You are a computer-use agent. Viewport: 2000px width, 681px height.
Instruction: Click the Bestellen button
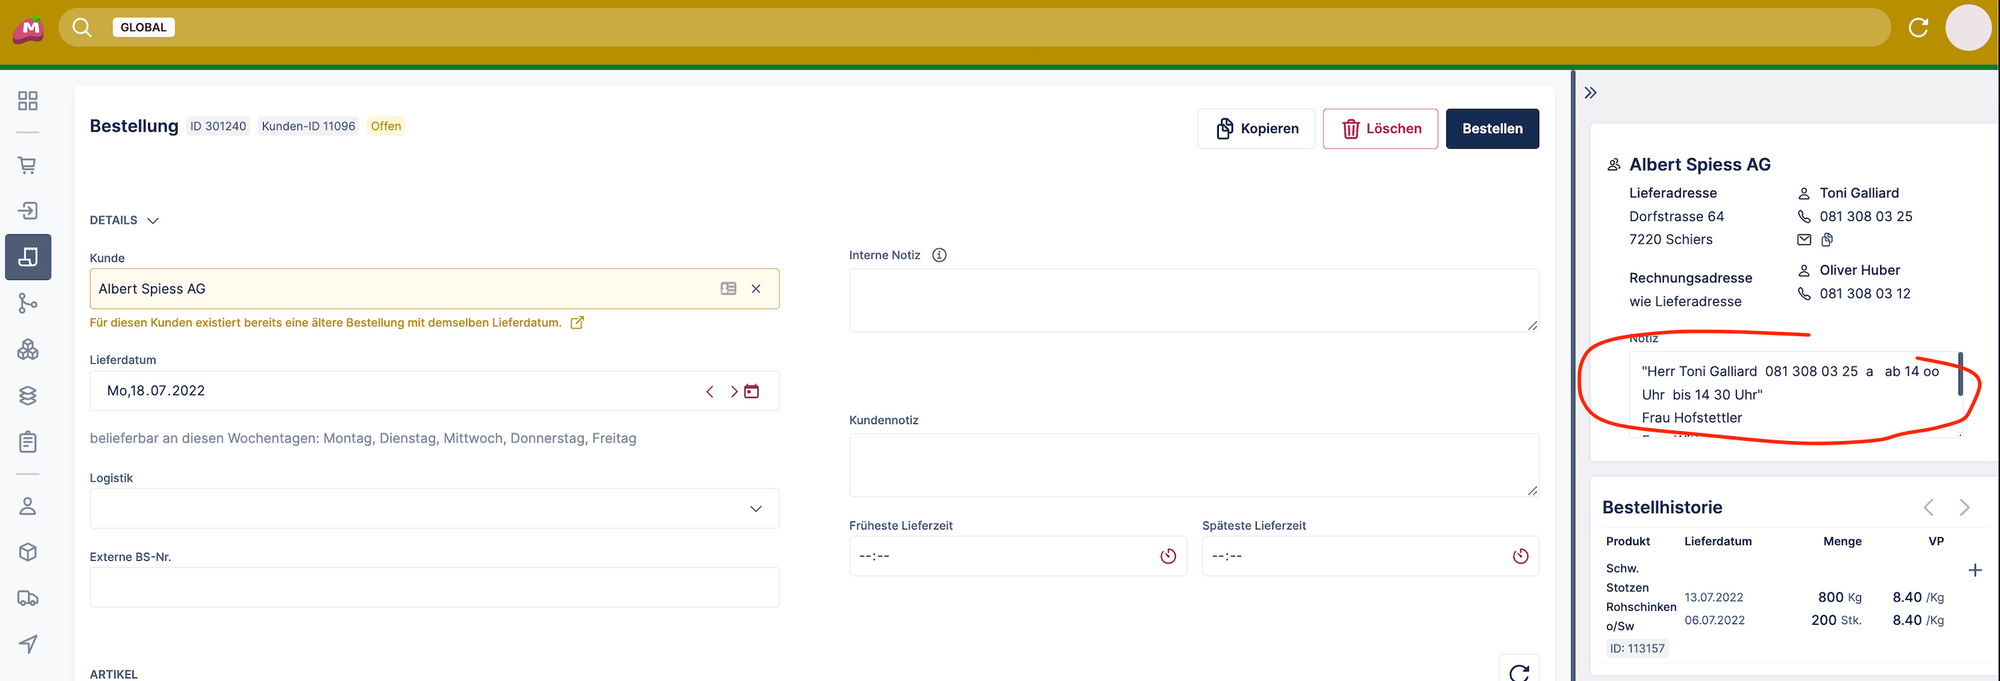point(1492,129)
